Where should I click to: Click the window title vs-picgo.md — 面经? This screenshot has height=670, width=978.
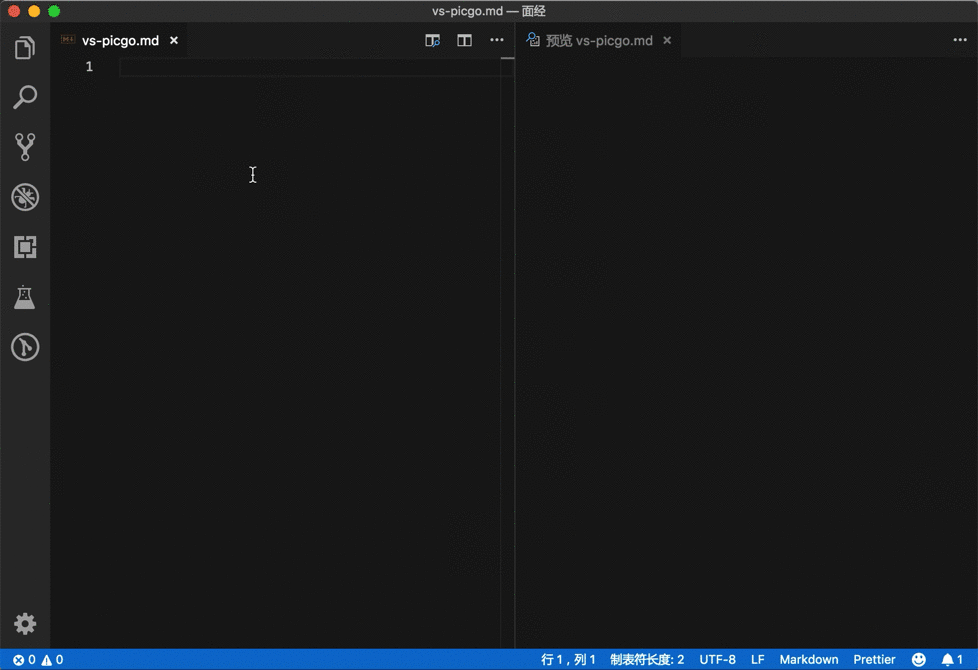[488, 11]
